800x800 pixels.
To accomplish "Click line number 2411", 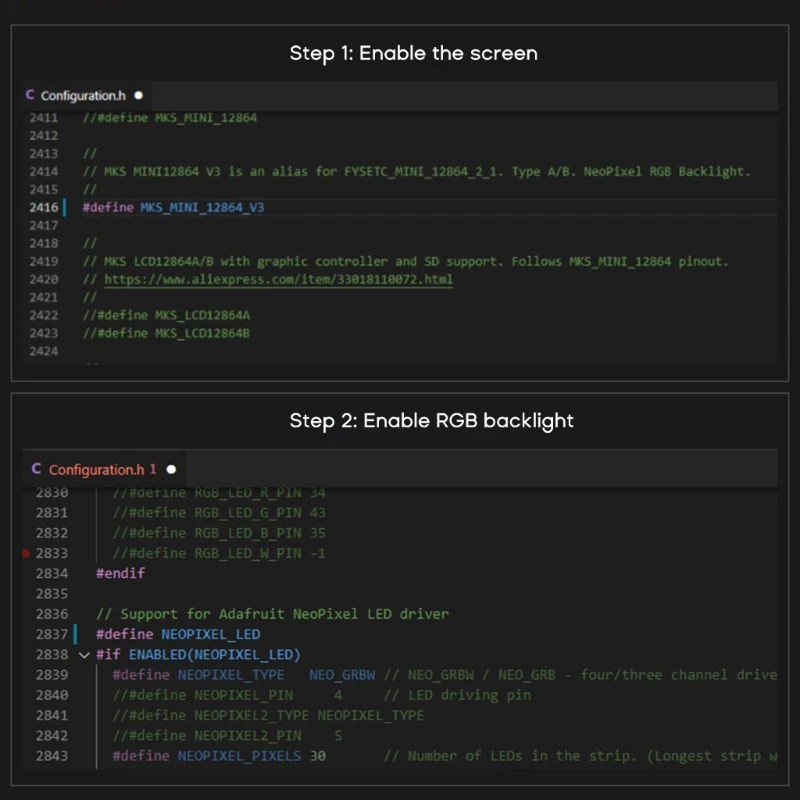I will [44, 118].
